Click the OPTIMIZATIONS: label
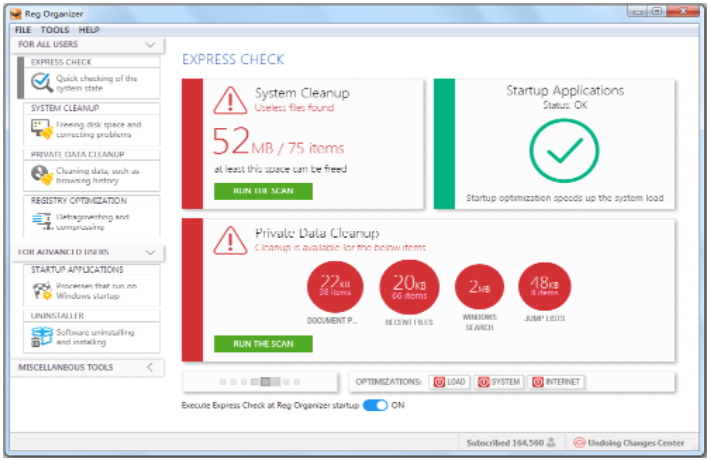 click(388, 382)
